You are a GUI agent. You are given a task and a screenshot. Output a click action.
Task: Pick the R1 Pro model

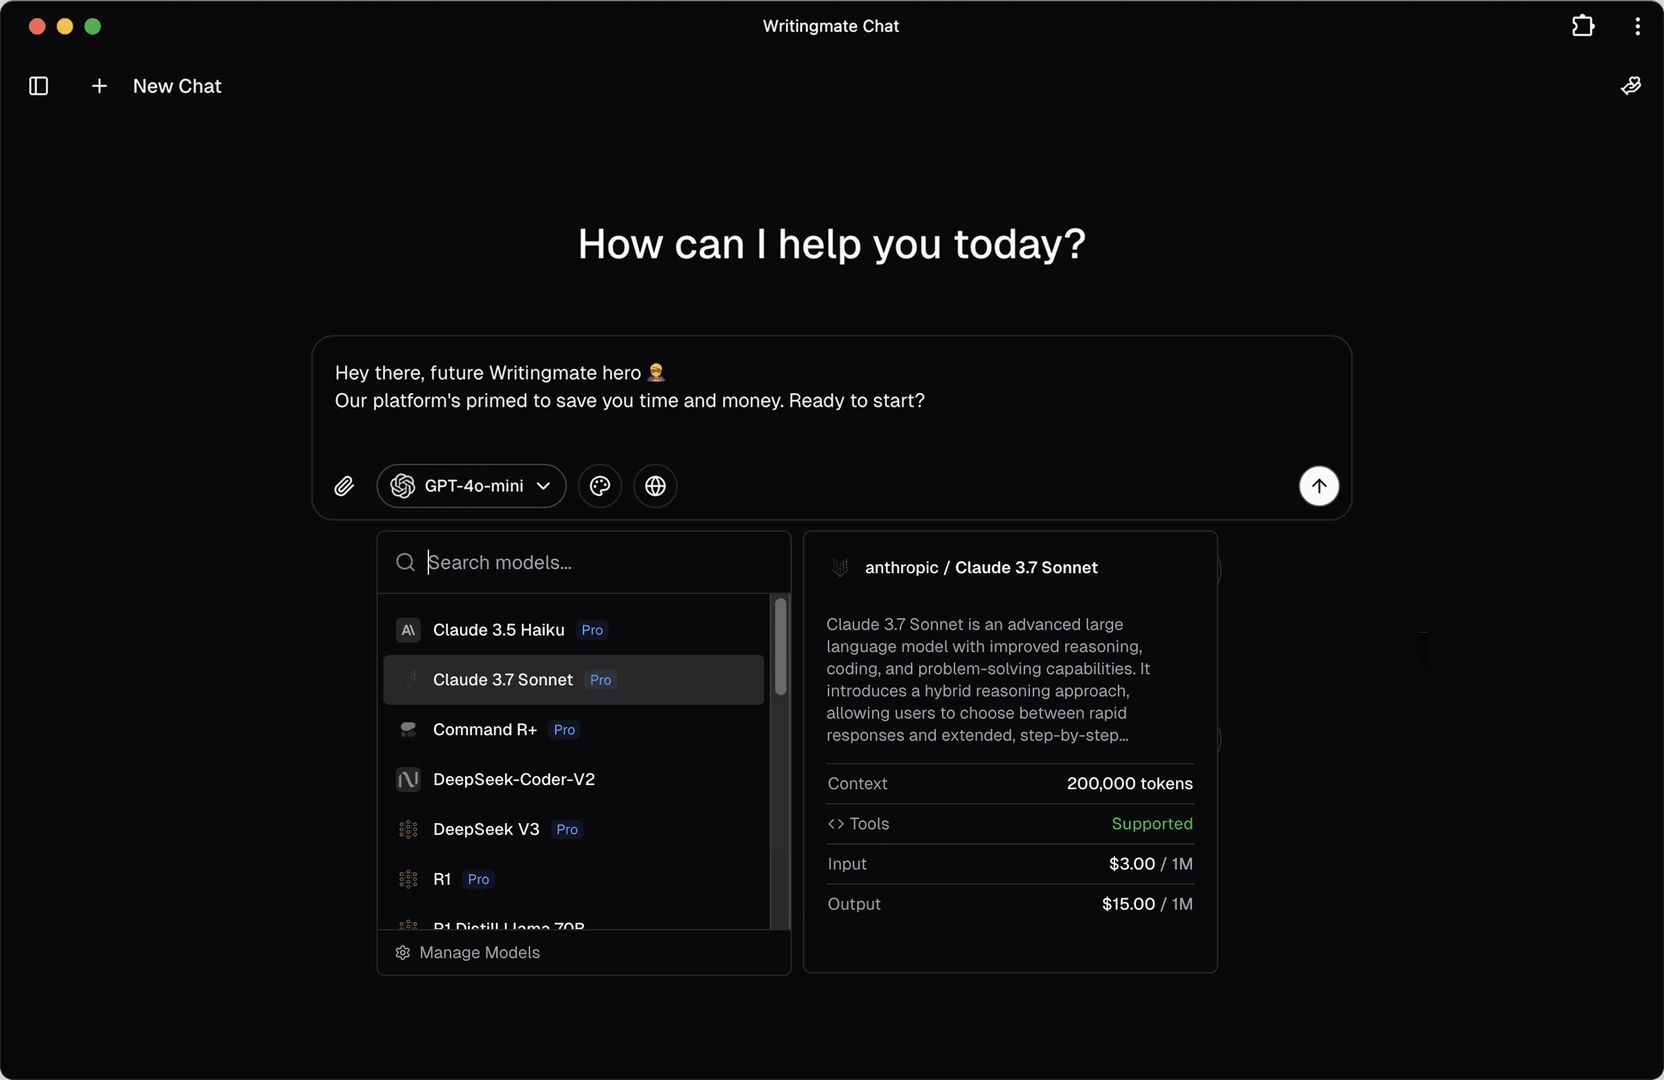point(443,879)
